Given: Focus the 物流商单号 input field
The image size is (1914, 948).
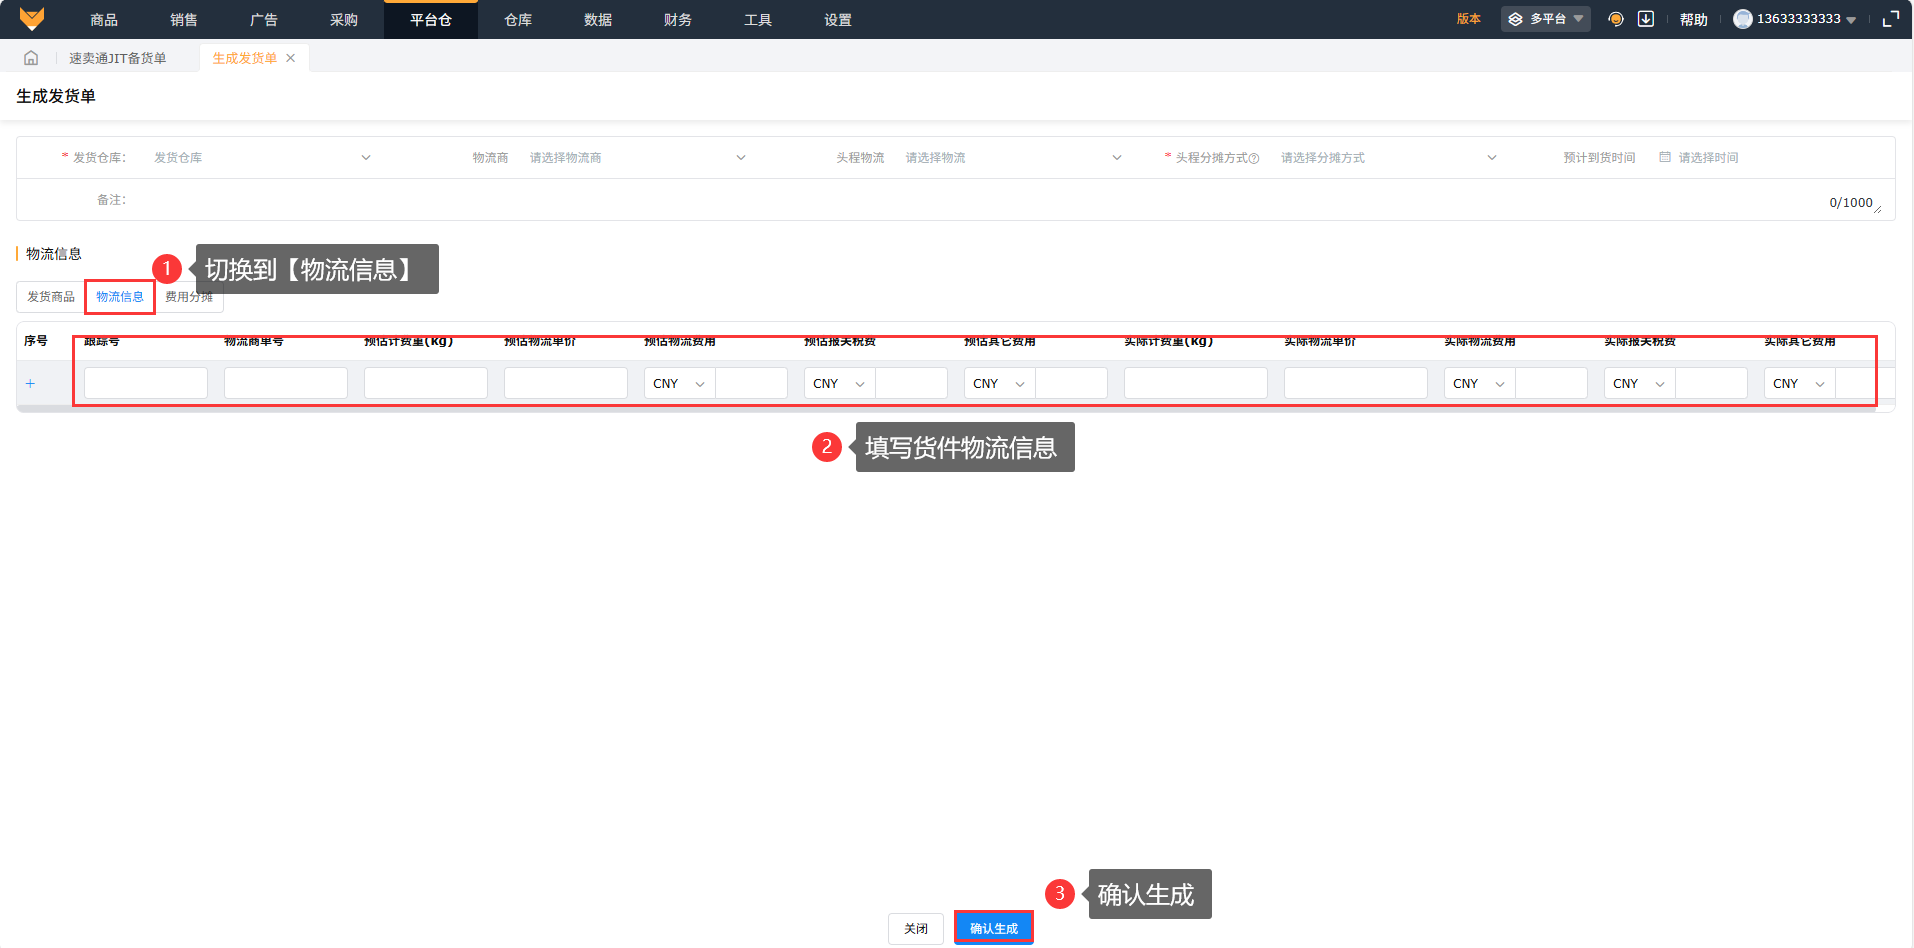Looking at the screenshot, I should (286, 384).
